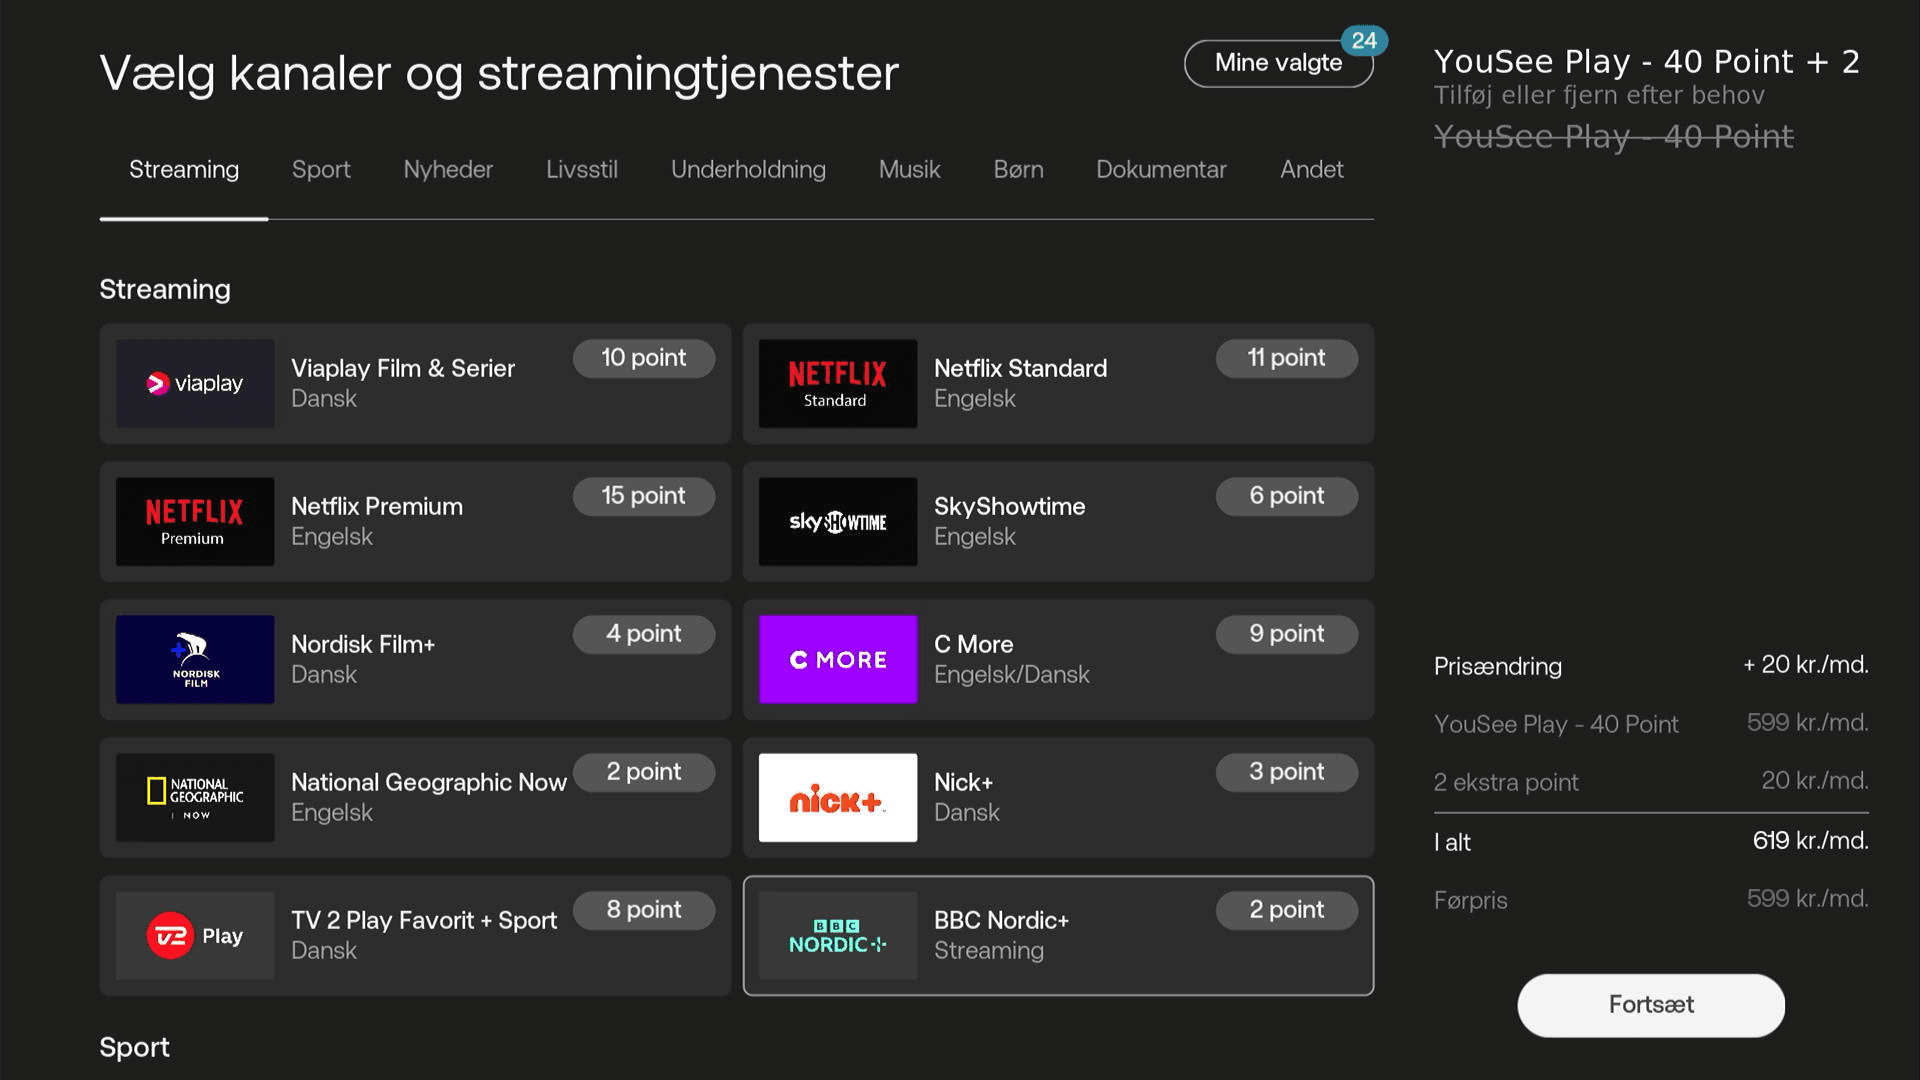This screenshot has height=1080, width=1920.
Task: Click the 15 point Netflix Premium badge
Action: tap(644, 496)
